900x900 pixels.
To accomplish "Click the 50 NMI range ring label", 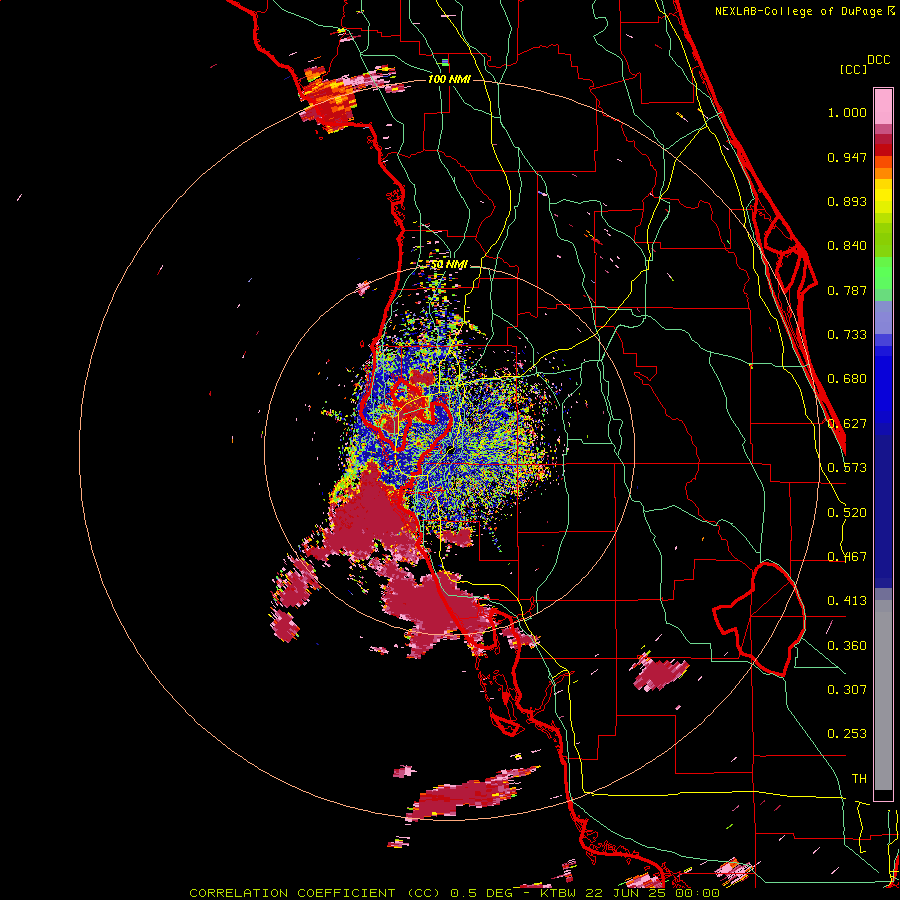I will tap(449, 265).
